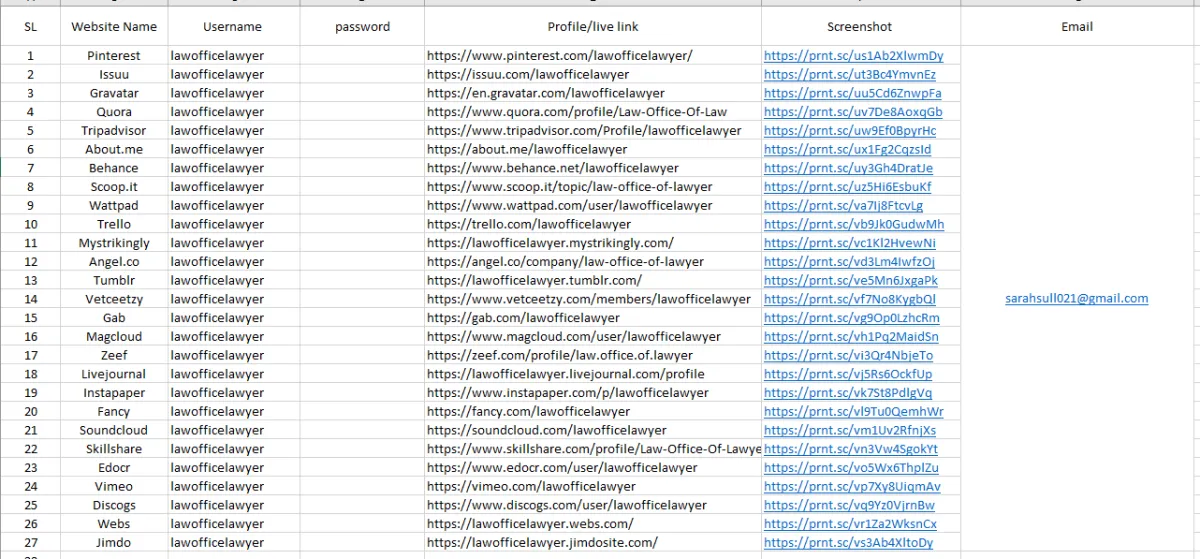Open the prnt.sc screenshot link in the Trello row
This screenshot has height=559, width=1200.
click(854, 224)
